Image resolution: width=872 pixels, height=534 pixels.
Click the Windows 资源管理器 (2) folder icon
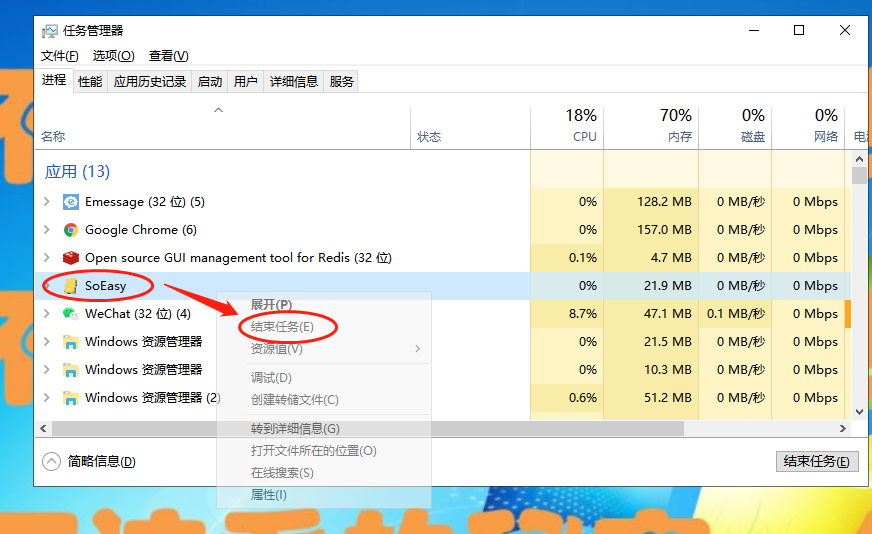[x=71, y=398]
